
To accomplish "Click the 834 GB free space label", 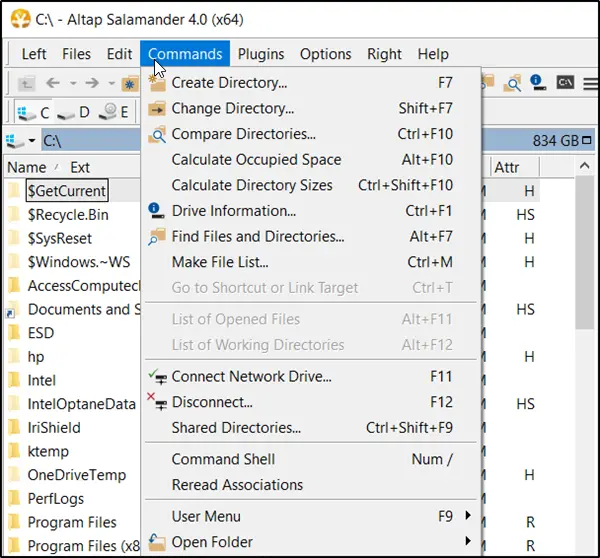I will [556, 141].
